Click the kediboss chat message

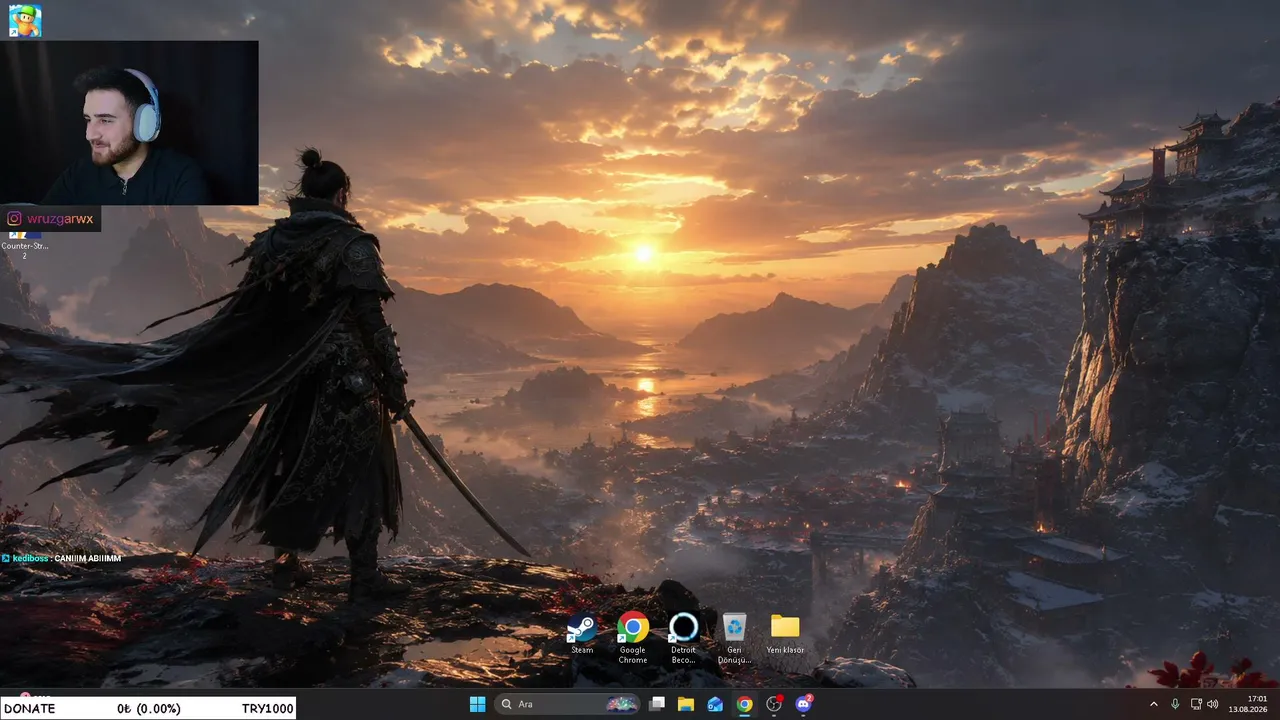tap(61, 558)
